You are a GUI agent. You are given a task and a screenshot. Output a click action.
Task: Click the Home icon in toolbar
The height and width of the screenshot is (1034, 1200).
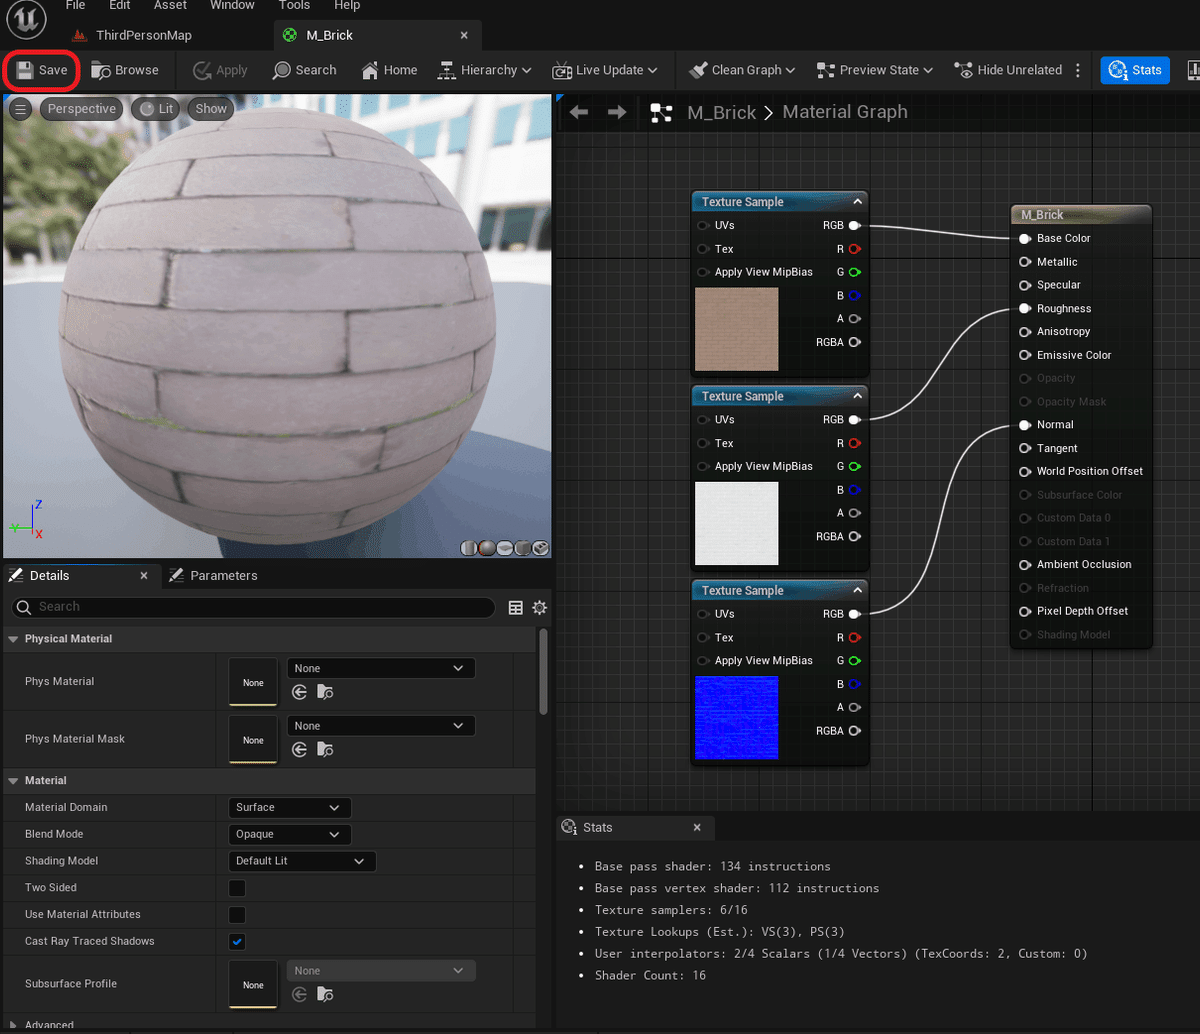(x=370, y=70)
